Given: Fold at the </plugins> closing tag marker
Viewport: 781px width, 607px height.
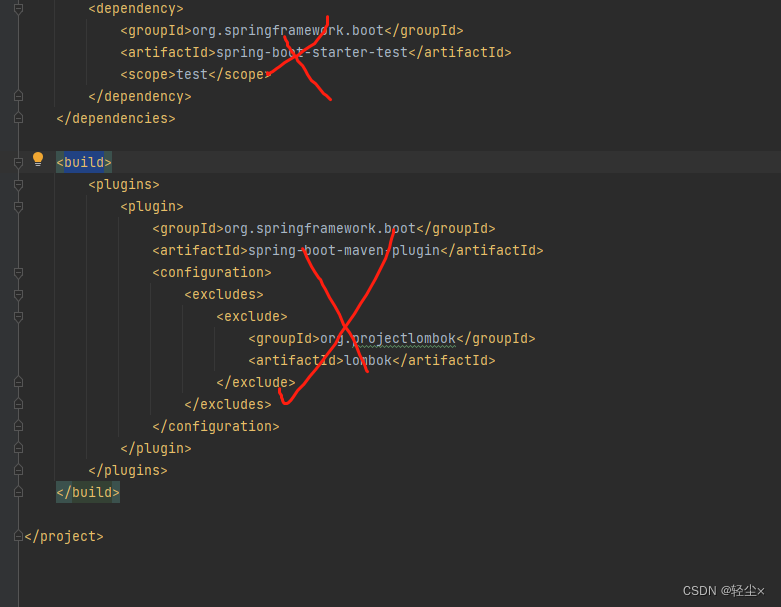Looking at the screenshot, I should point(18,470).
